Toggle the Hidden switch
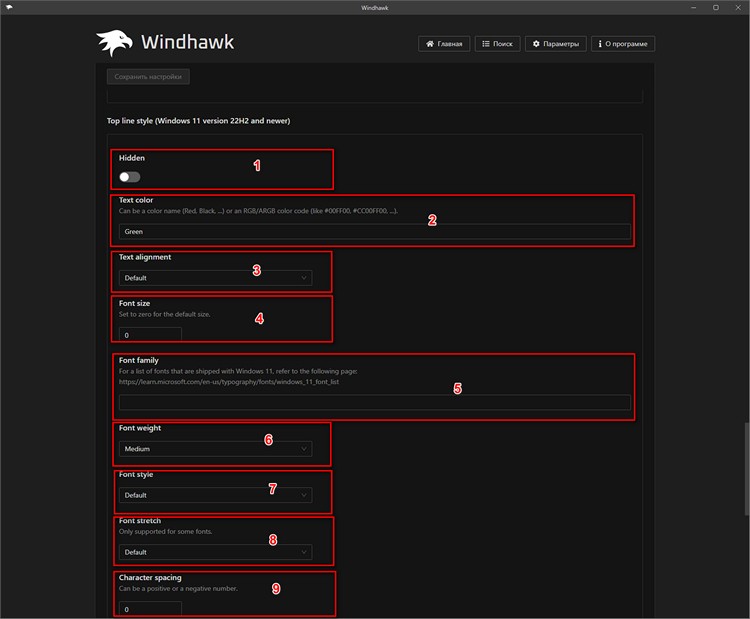 [130, 177]
